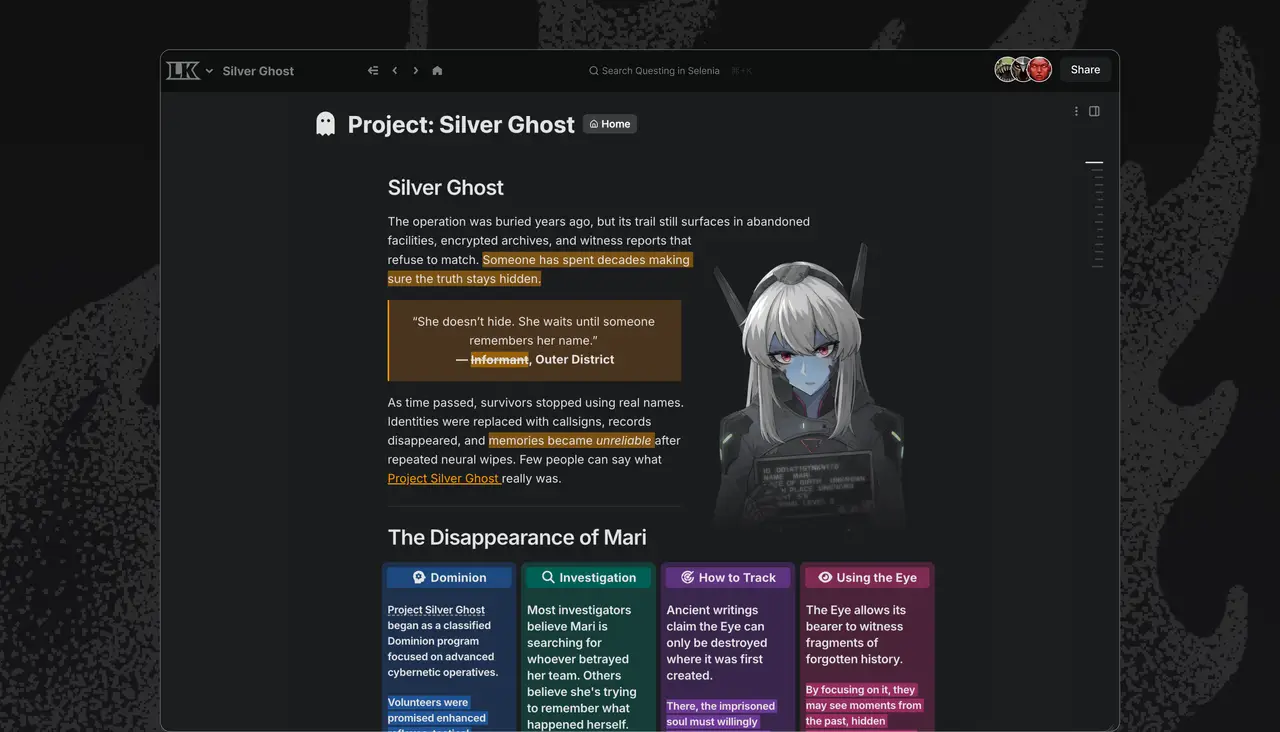
Task: Click the LK workspace logo
Action: click(x=183, y=71)
